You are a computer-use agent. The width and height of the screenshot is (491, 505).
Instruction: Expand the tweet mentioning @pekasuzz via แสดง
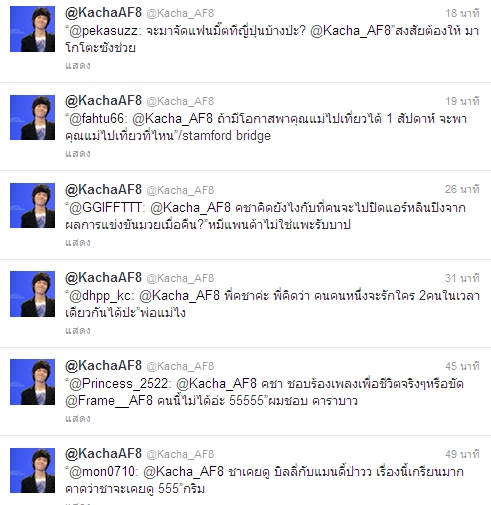[x=78, y=66]
